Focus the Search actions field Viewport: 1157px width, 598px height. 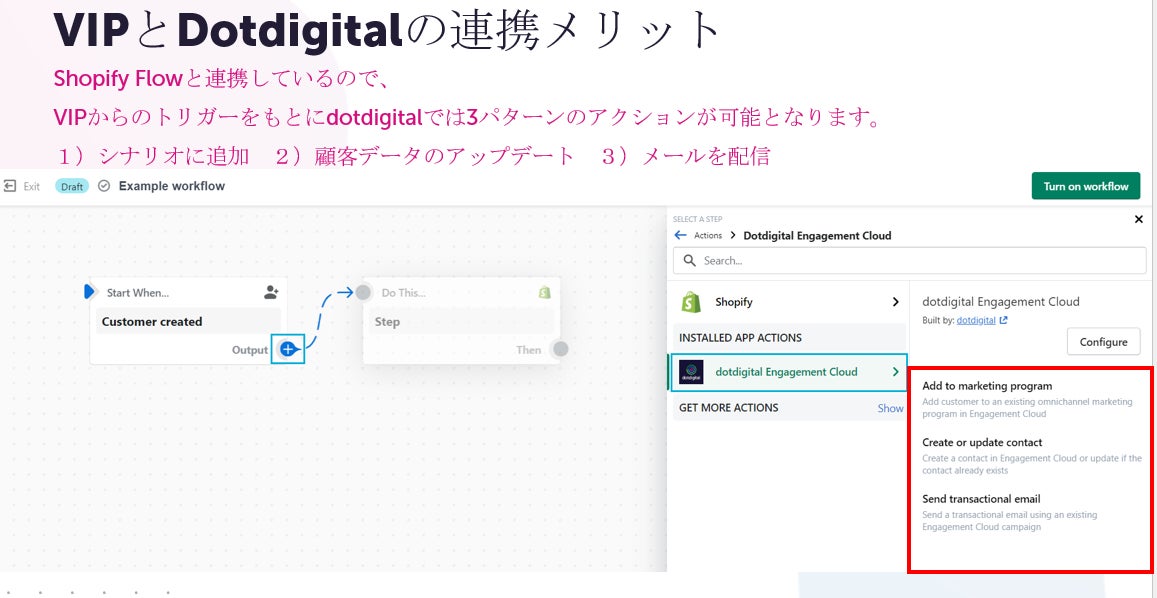pyautogui.click(x=909, y=261)
